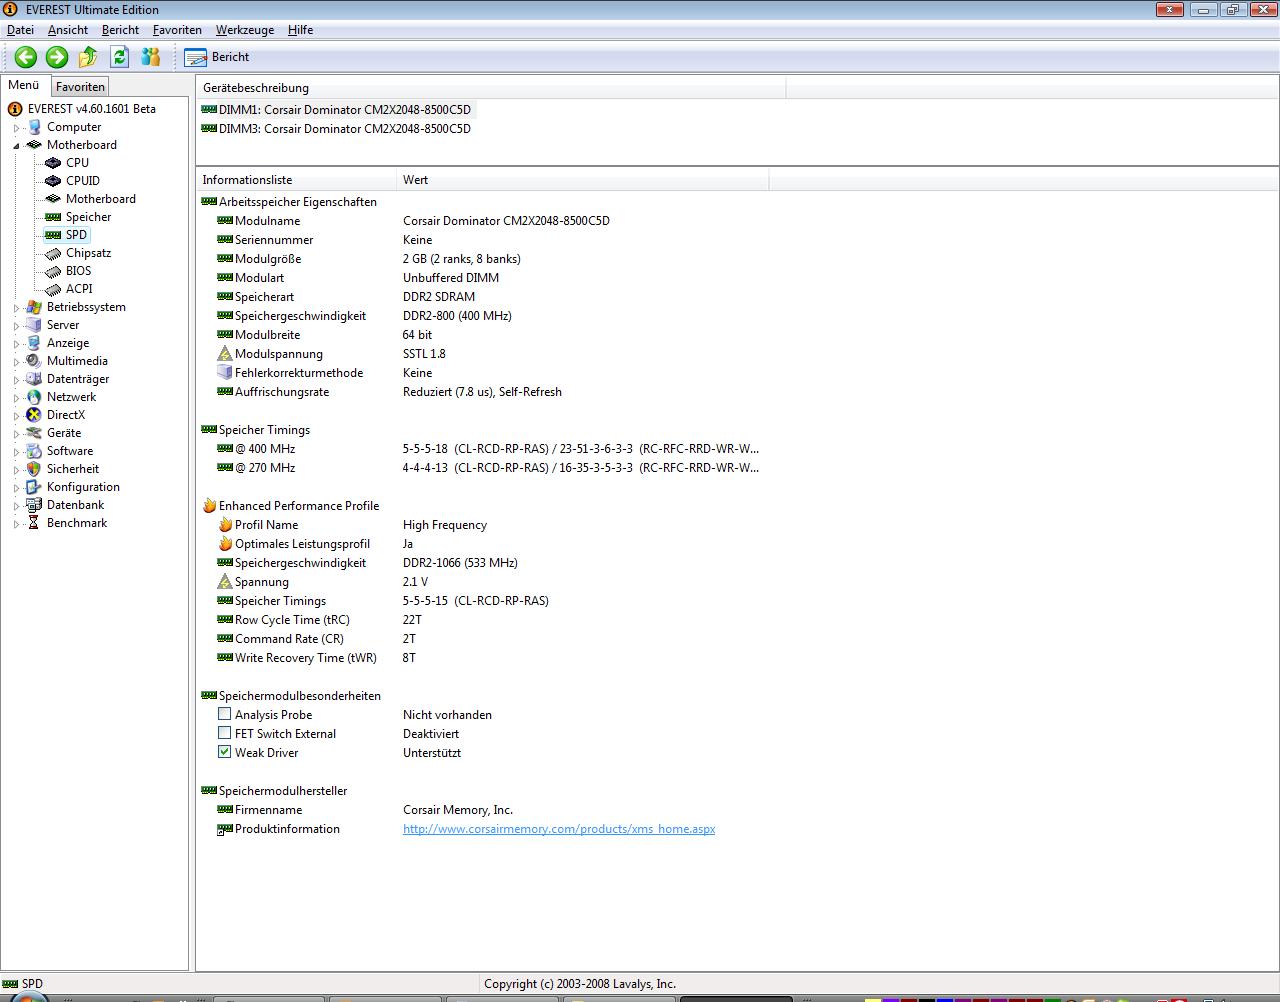Screen dimensions: 1280x1002
Task: Refresh the page with the green arrows icon
Action: [120, 57]
